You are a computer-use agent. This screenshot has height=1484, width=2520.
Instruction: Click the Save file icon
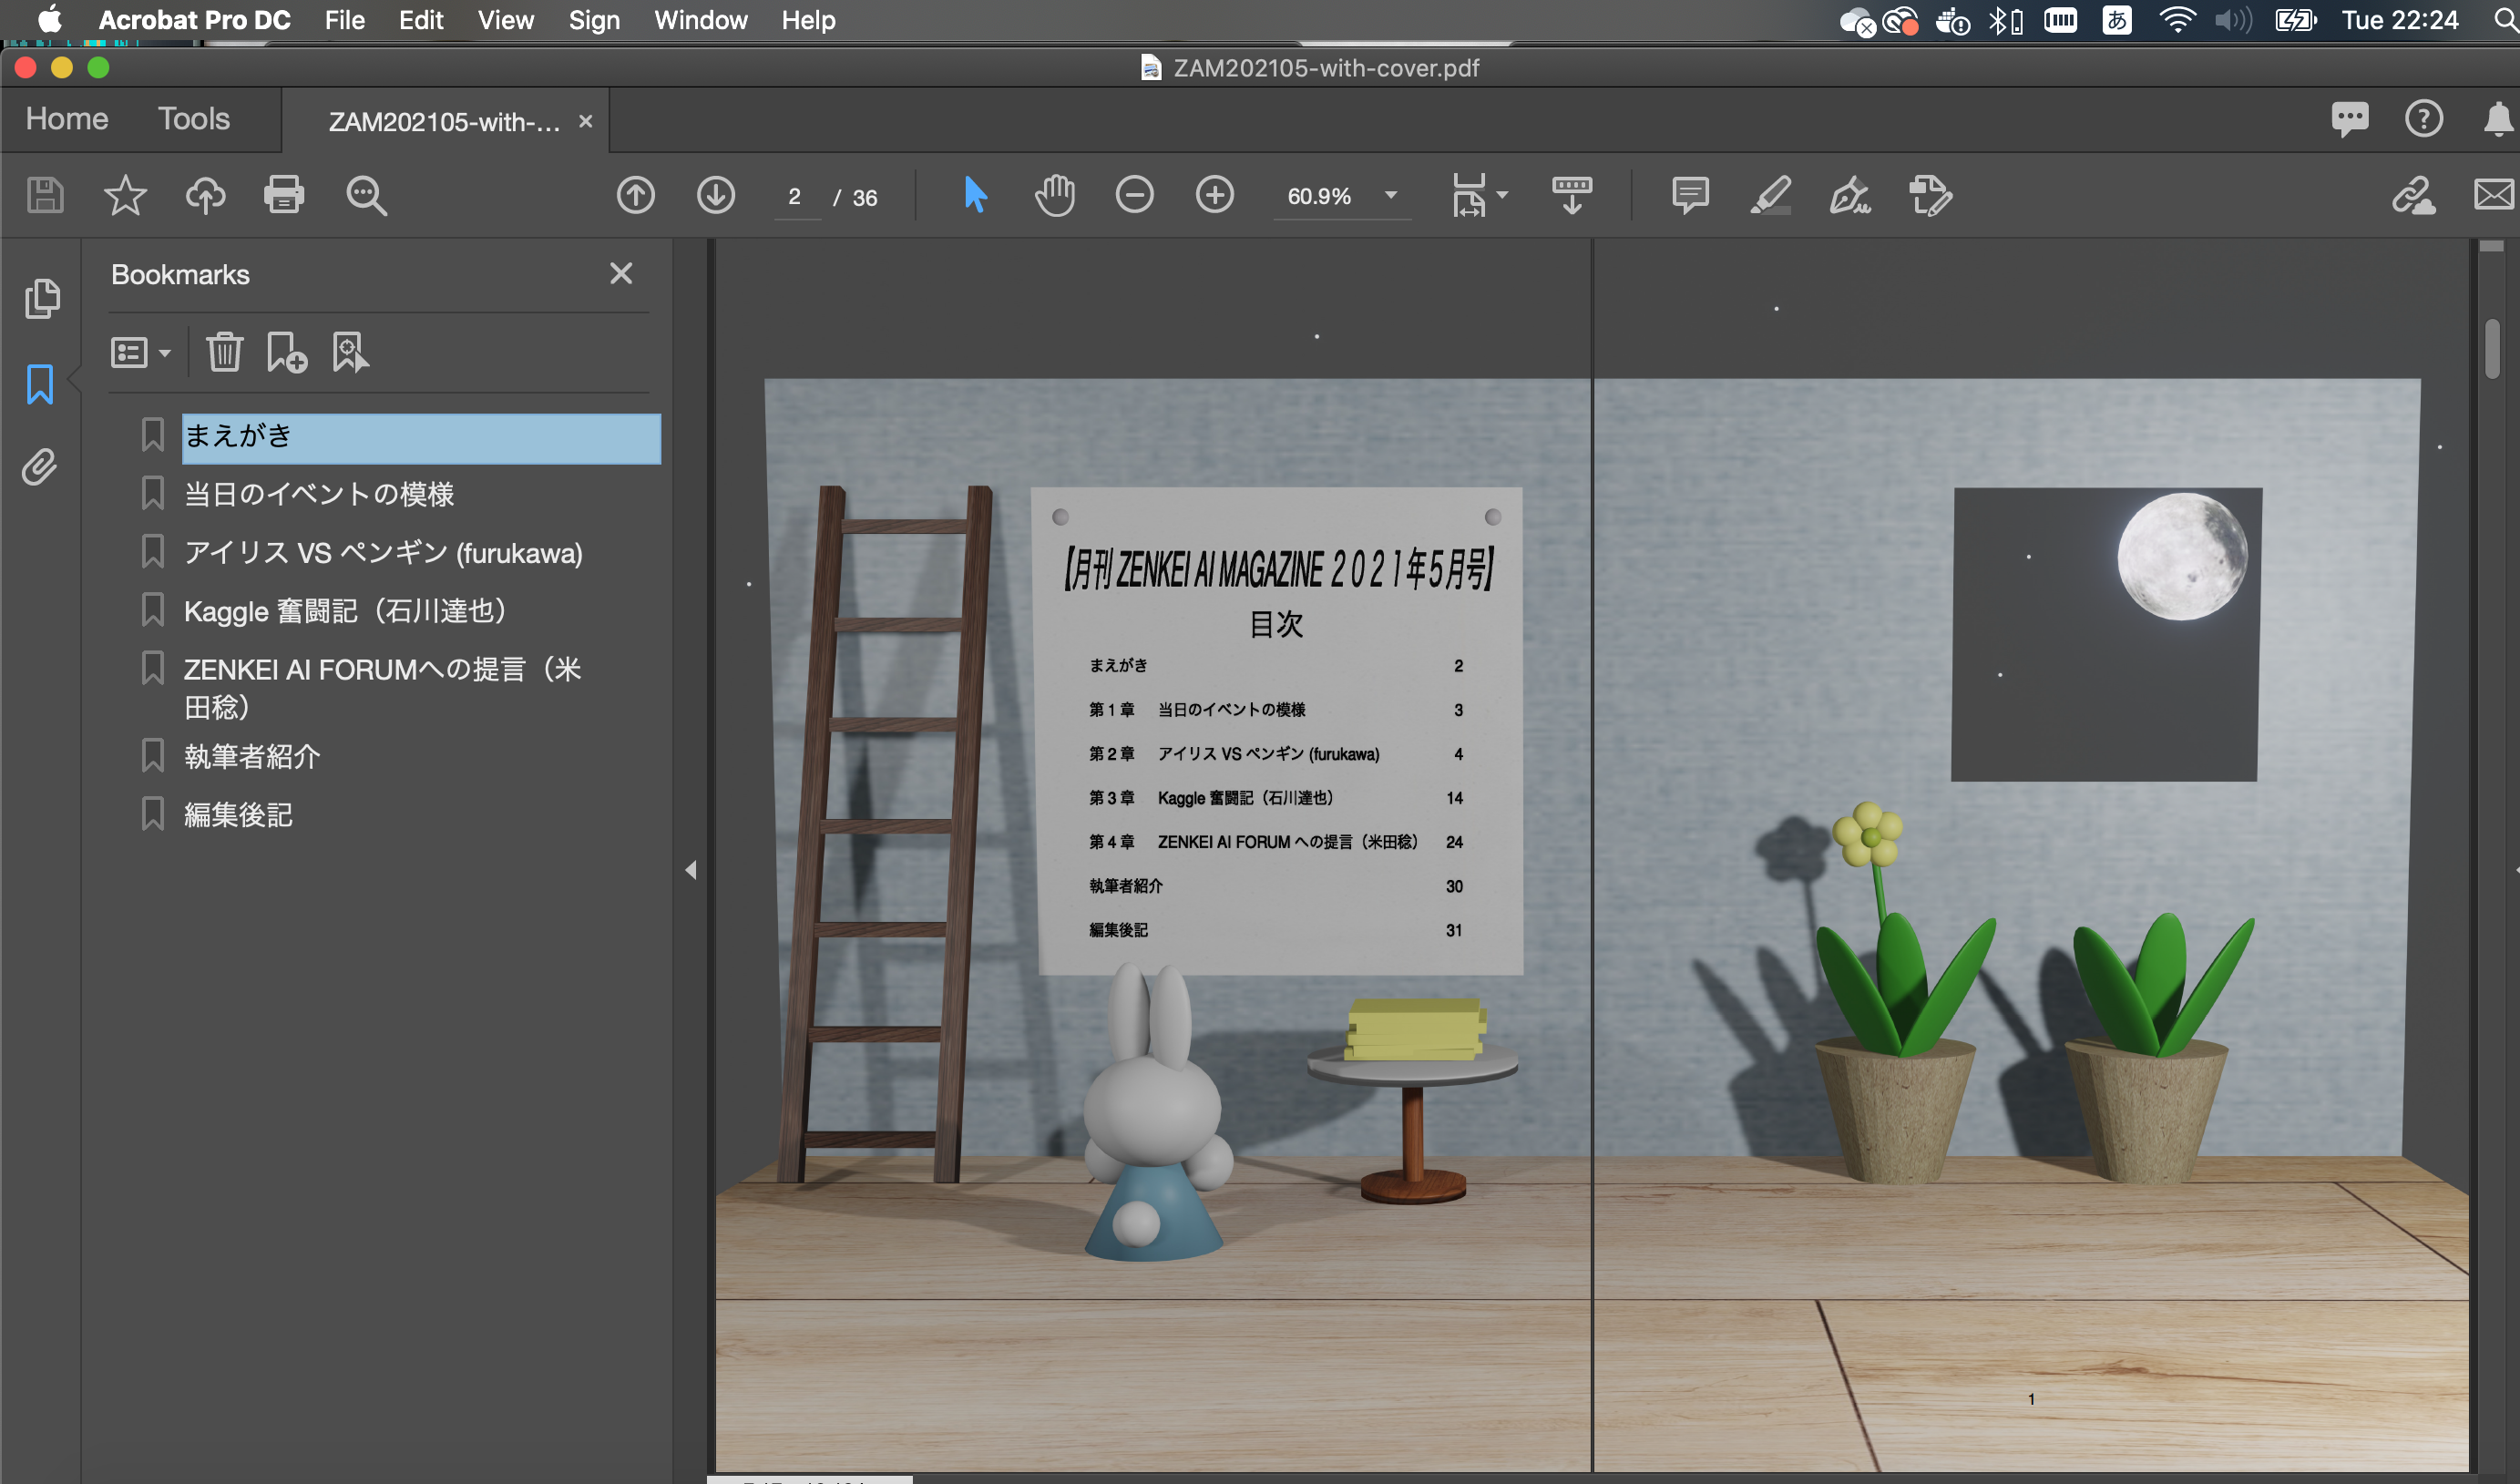pyautogui.click(x=45, y=195)
